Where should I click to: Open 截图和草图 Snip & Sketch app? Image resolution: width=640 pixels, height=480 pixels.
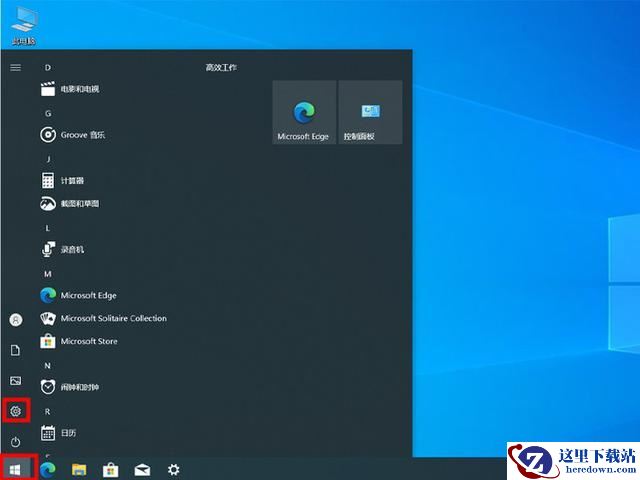click(x=70, y=203)
